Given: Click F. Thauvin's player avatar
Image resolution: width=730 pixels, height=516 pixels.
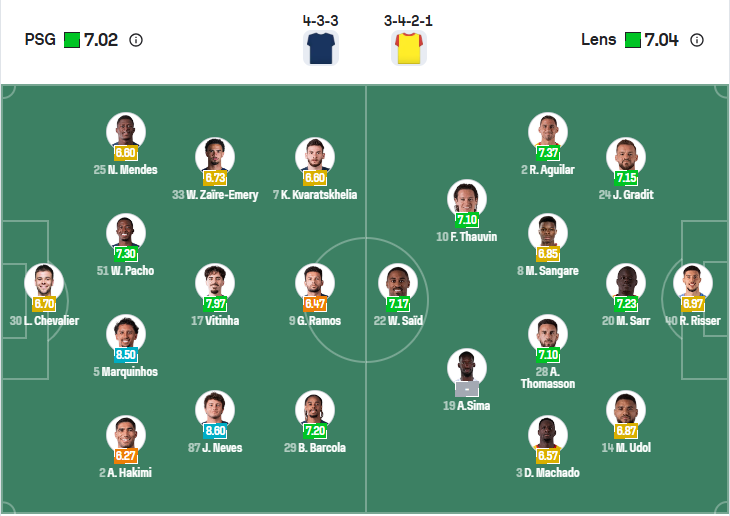Looking at the screenshot, I should 467,198.
